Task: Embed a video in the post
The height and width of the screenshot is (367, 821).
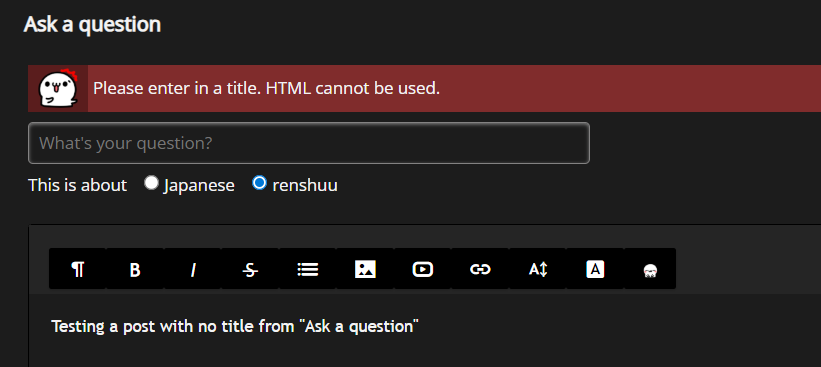Action: (423, 269)
